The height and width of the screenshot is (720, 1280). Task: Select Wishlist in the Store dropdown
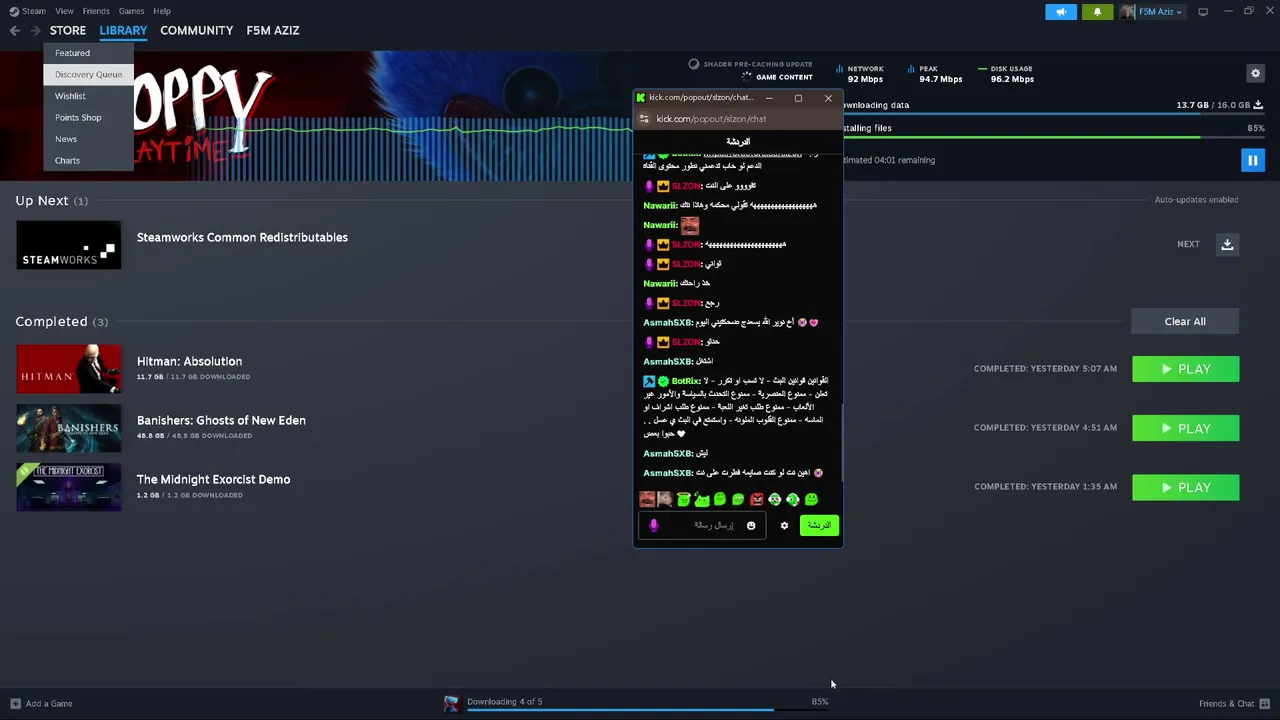(x=88, y=96)
